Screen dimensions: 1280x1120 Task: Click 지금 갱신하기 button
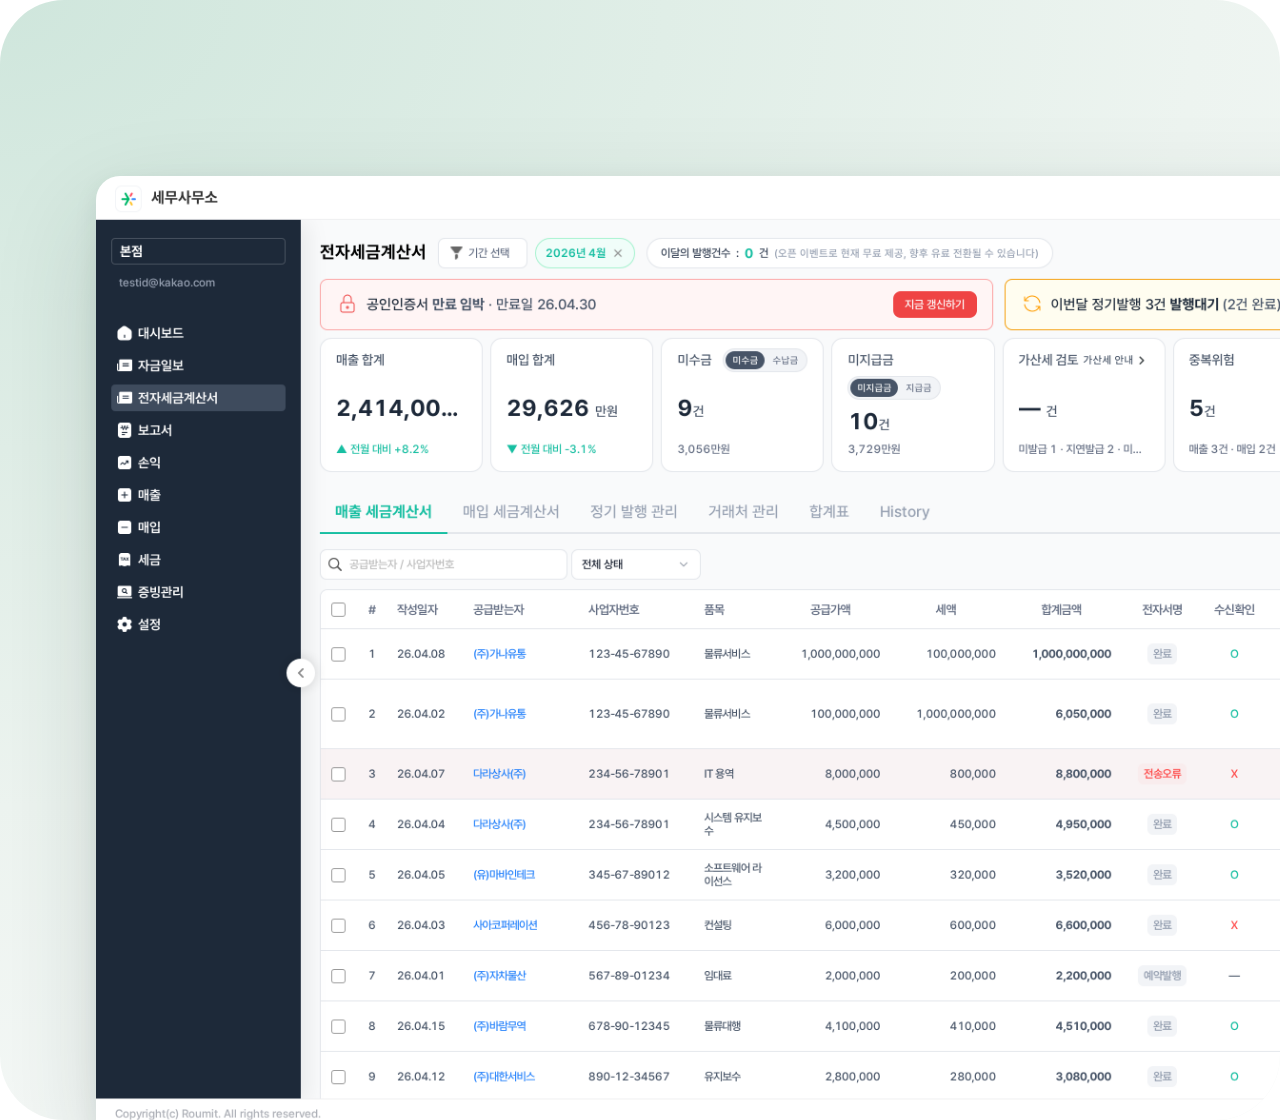pos(935,304)
